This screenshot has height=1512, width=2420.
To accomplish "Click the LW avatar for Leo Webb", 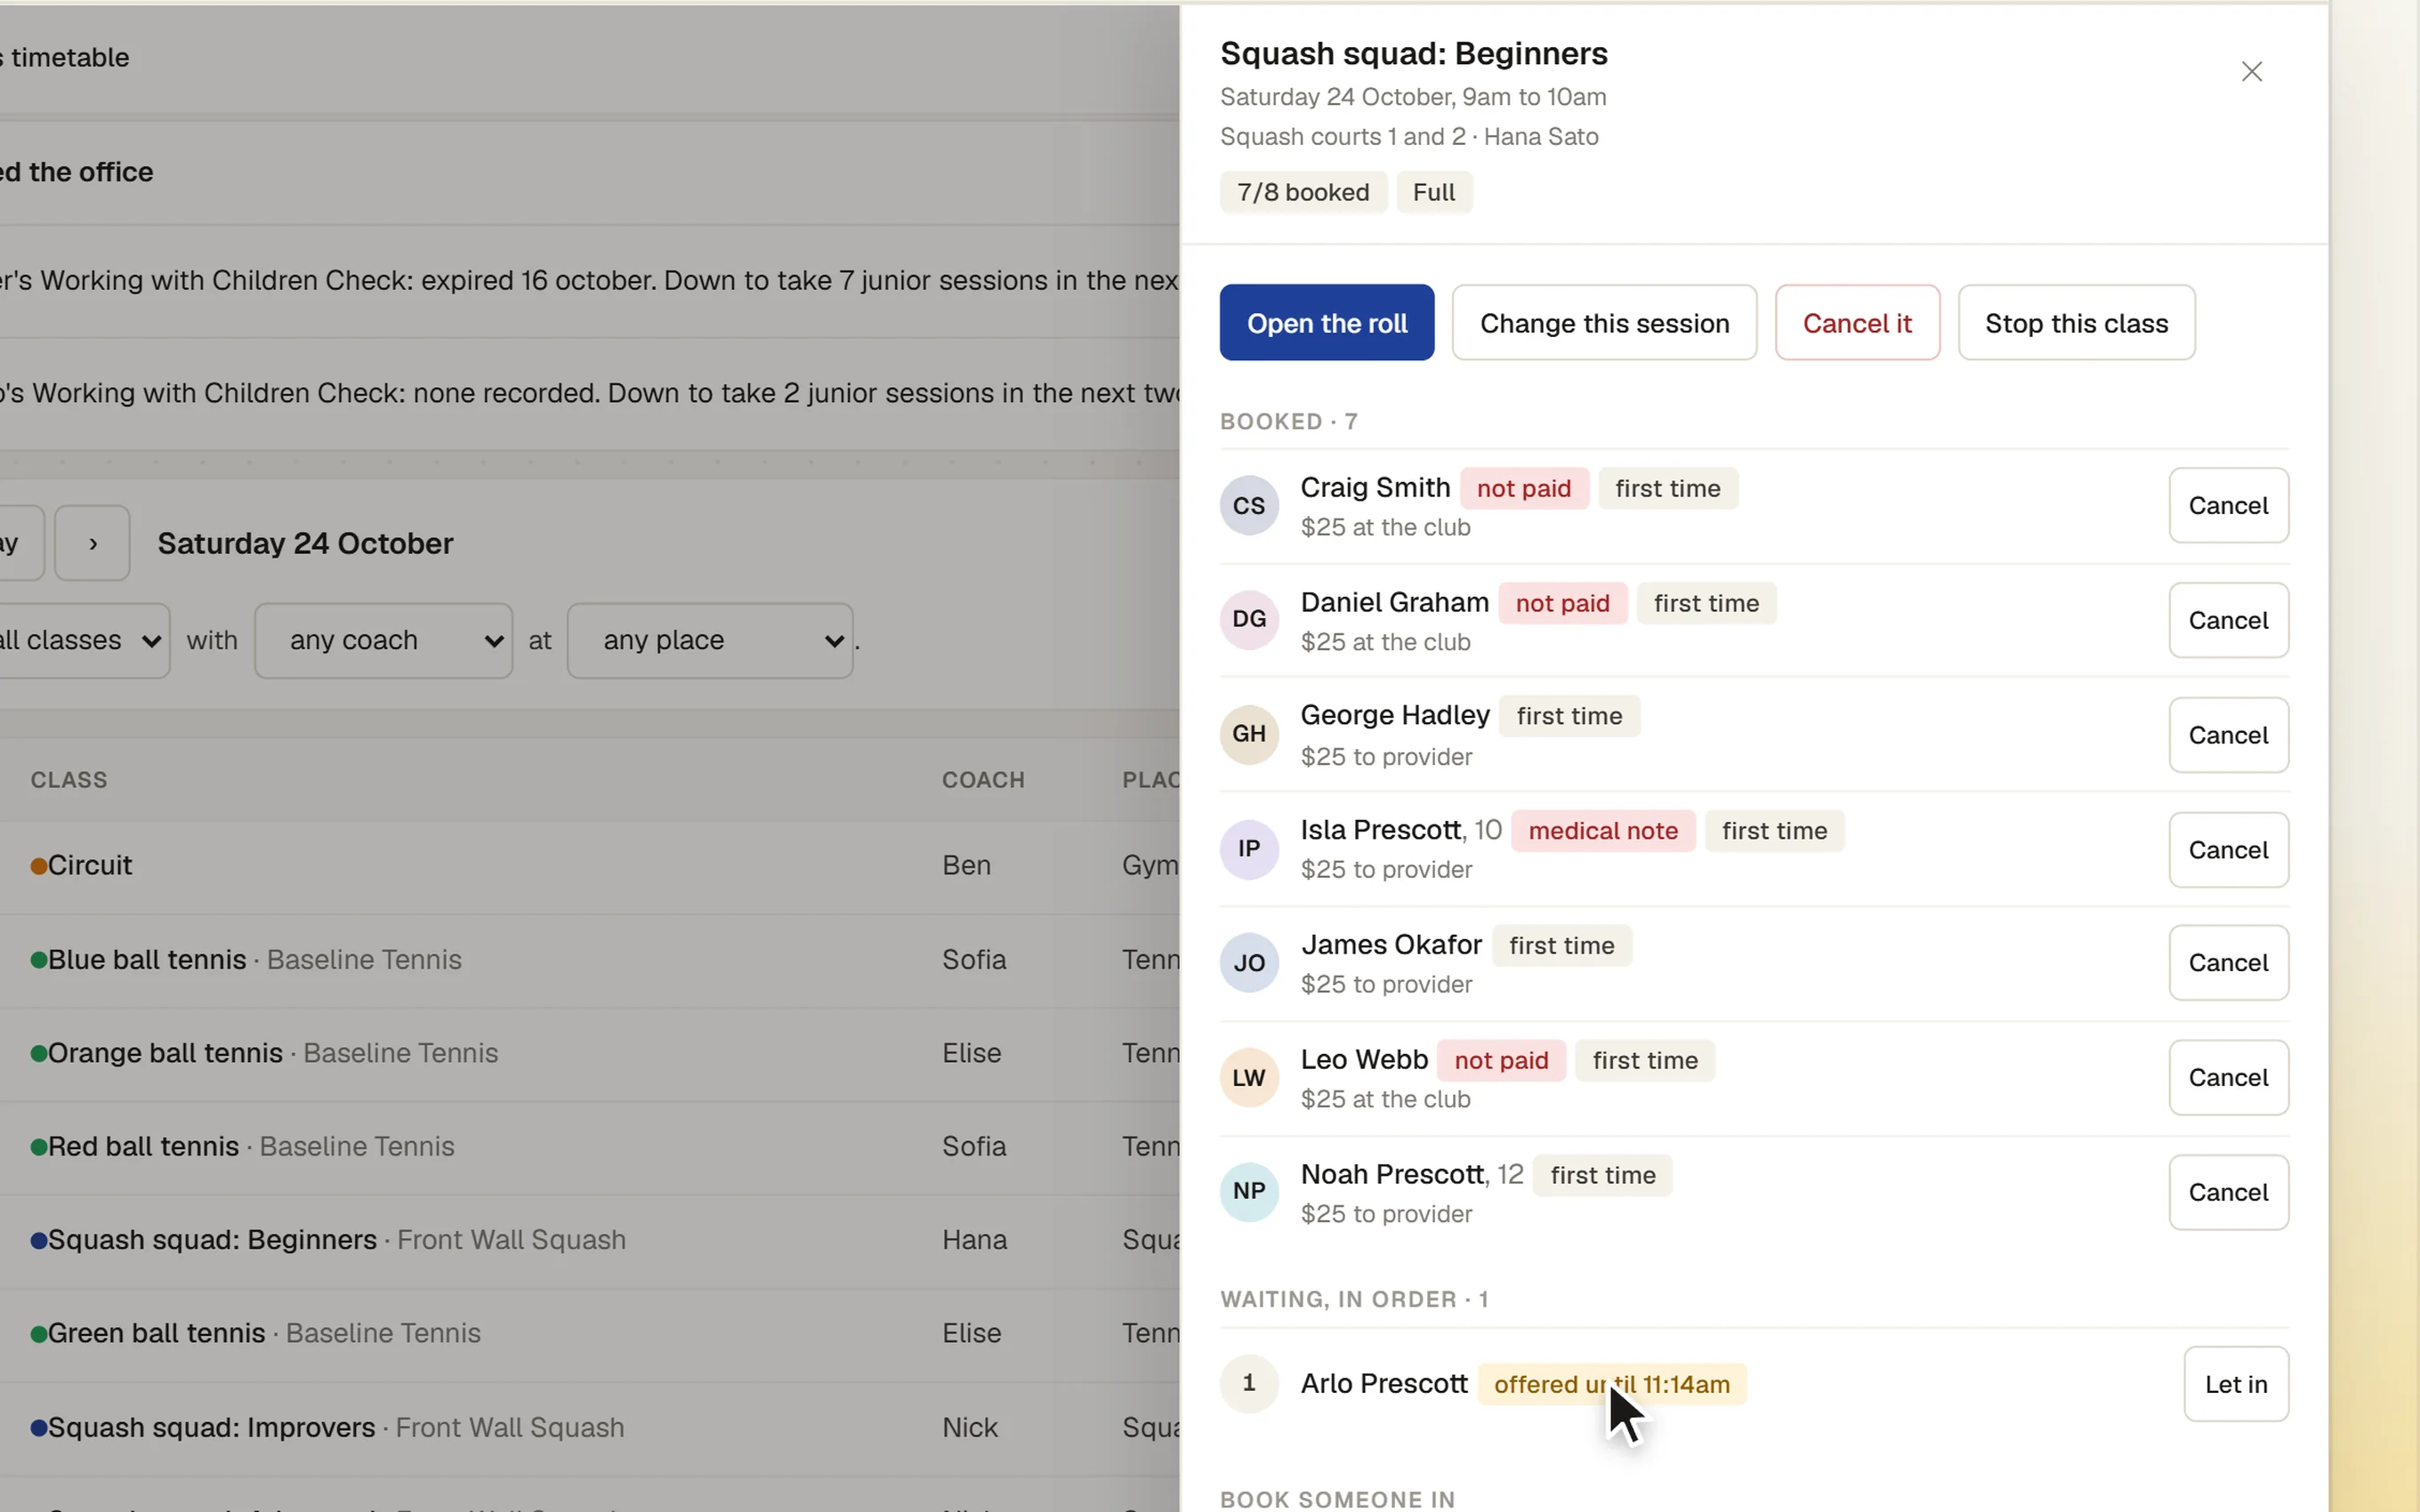I will click(1249, 1078).
